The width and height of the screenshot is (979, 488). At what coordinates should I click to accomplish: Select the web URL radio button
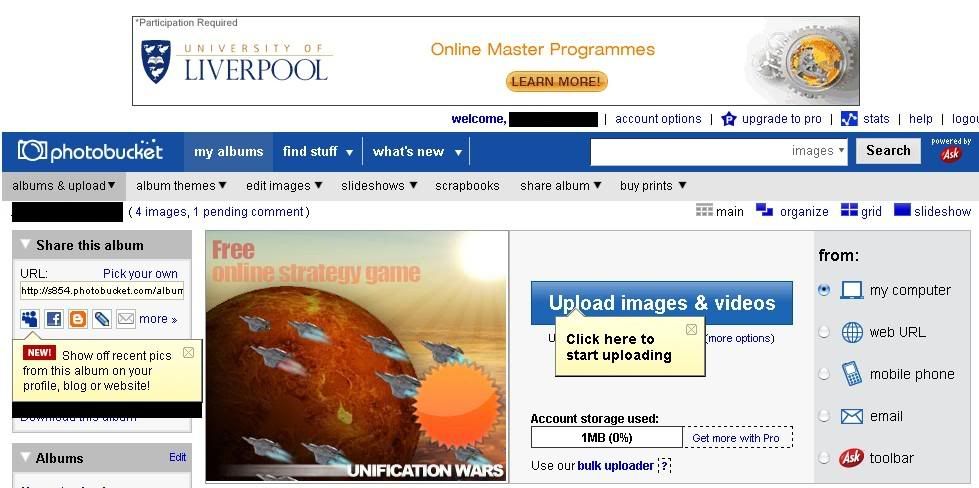824,332
